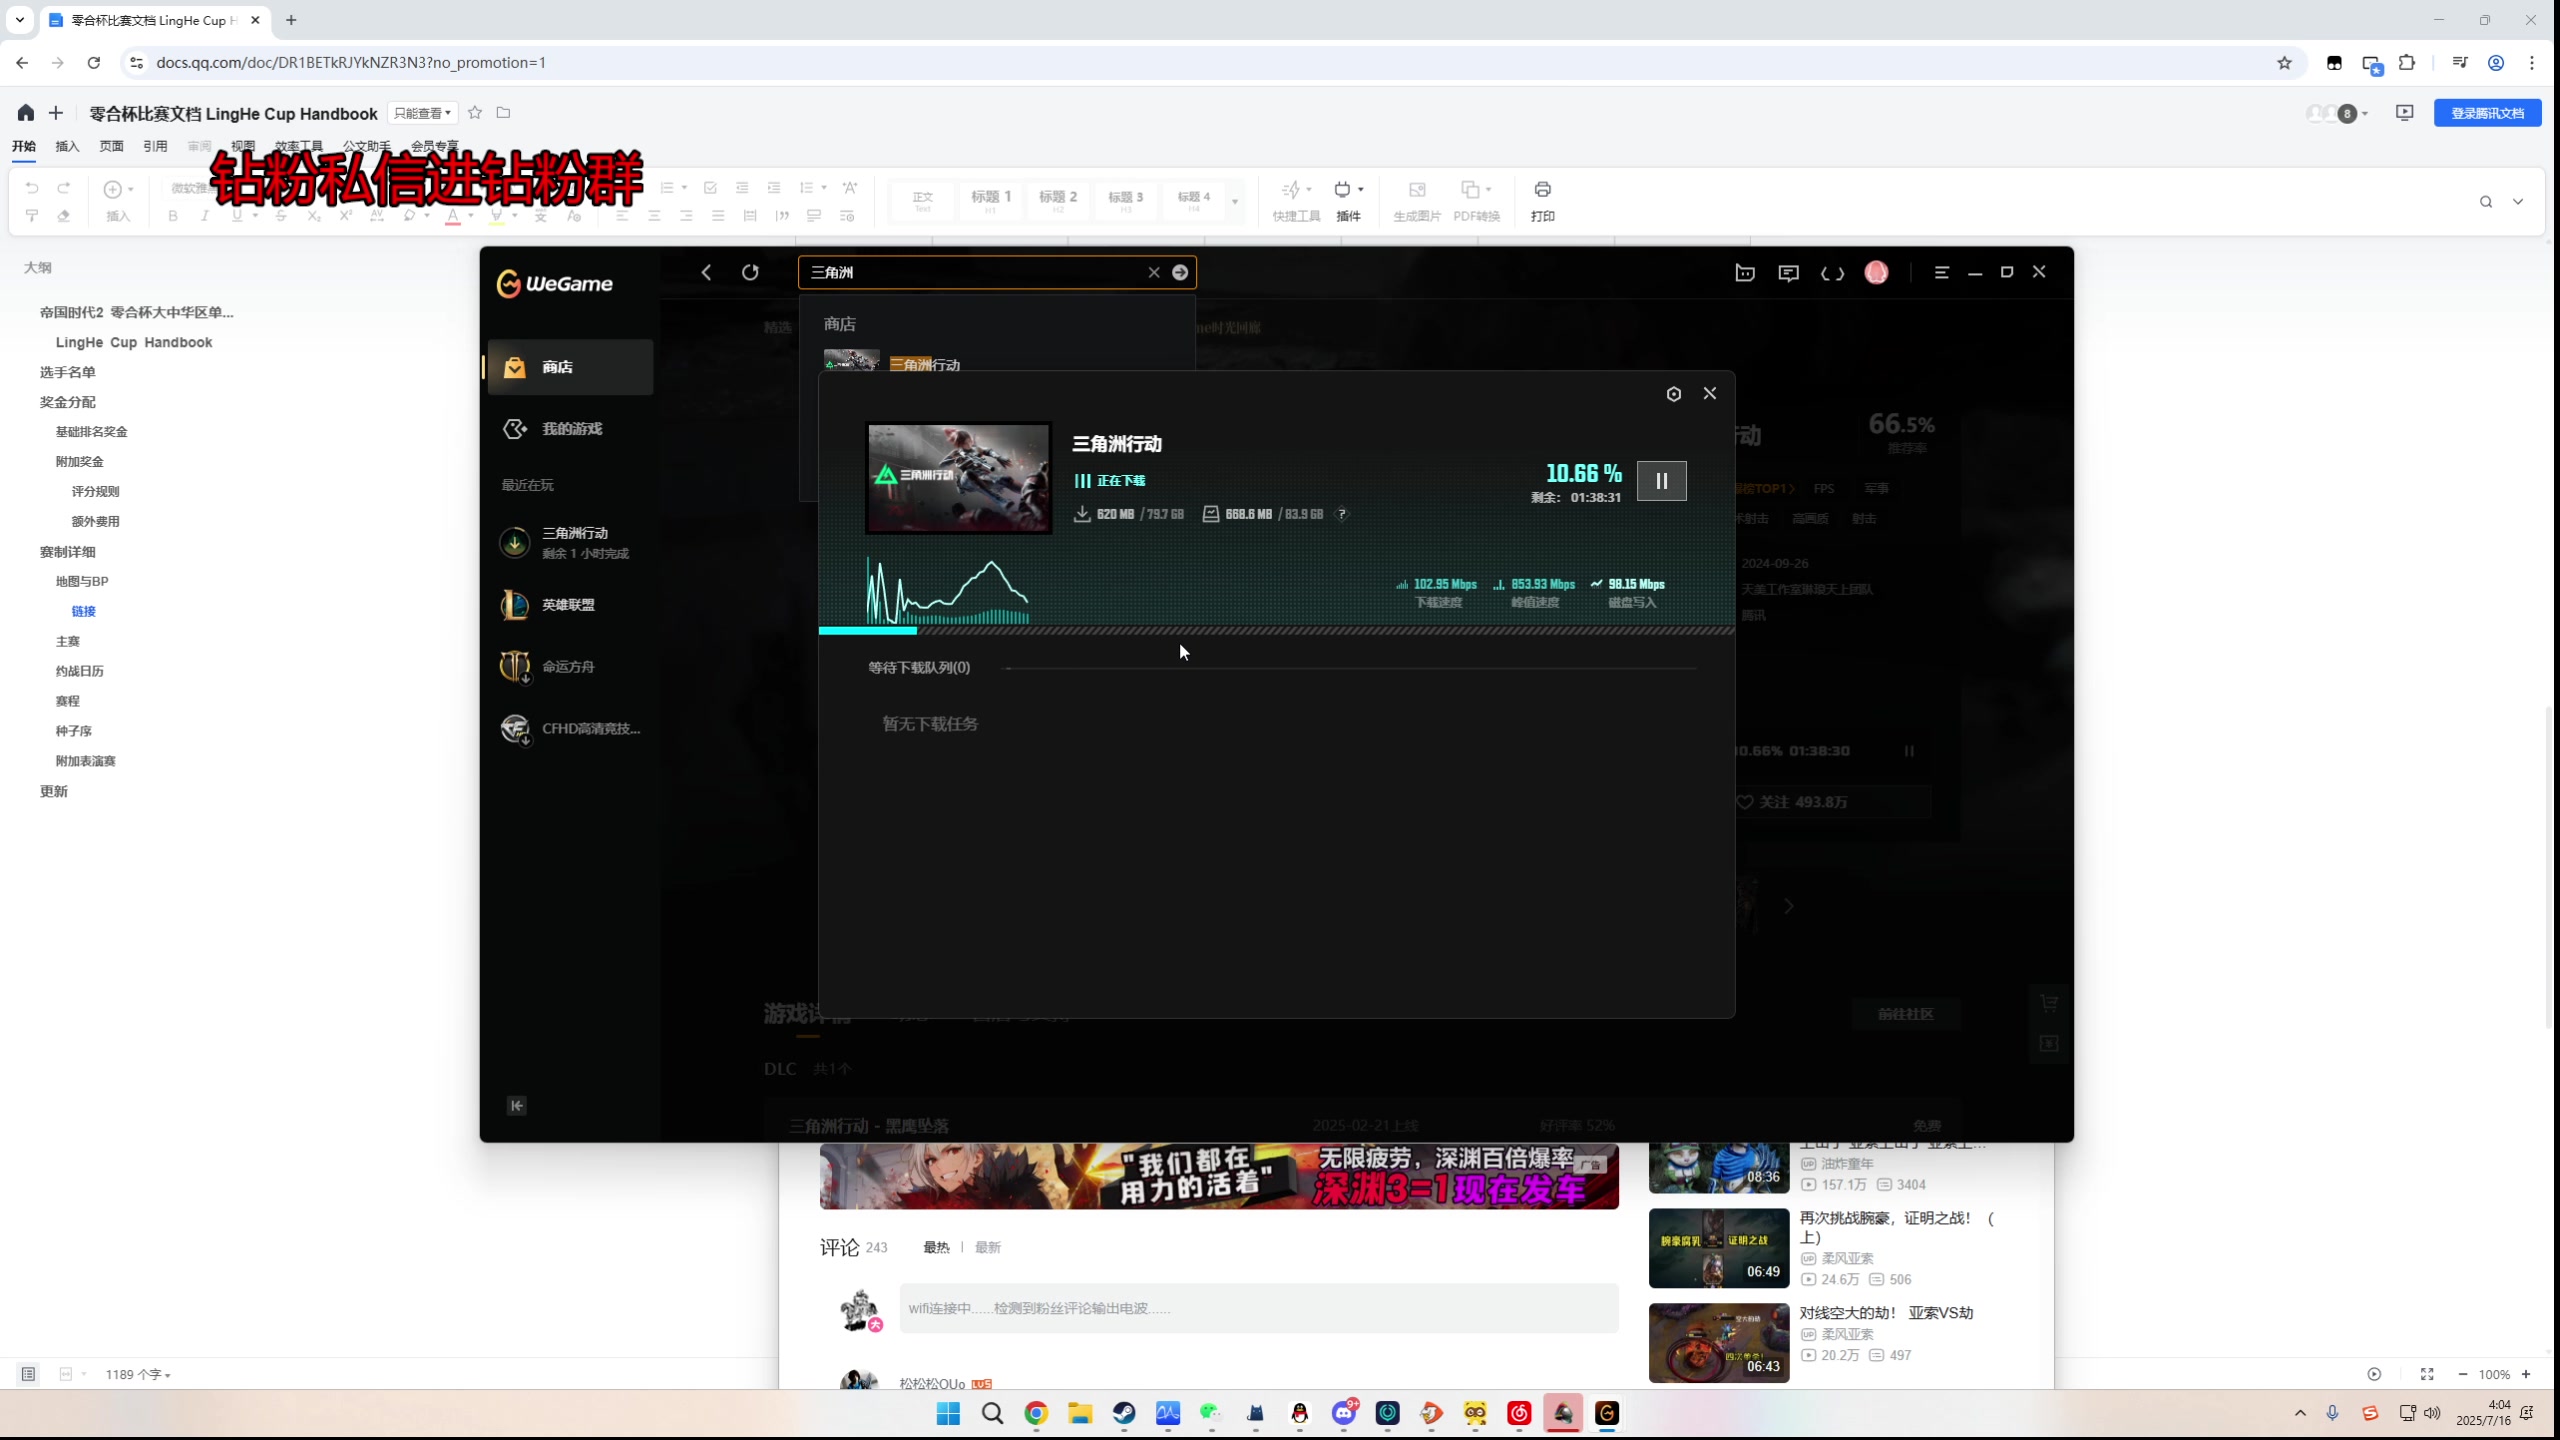This screenshot has width=2560, height=1440.
Task: Open WeGame hamburger menu
Action: (1942, 272)
